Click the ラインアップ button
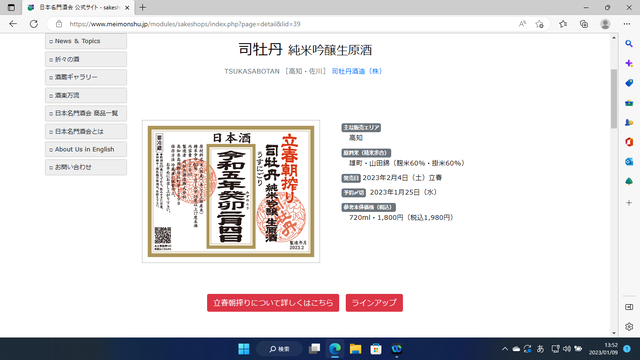 pos(374,303)
